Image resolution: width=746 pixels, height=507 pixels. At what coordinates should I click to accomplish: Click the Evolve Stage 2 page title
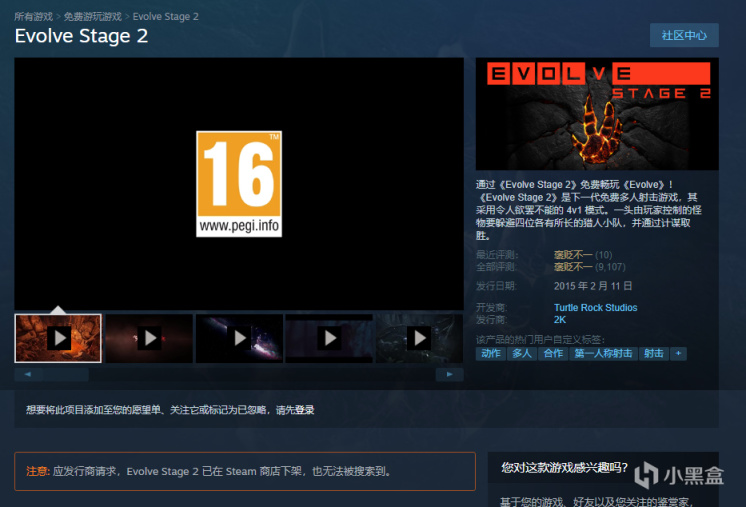coord(81,36)
